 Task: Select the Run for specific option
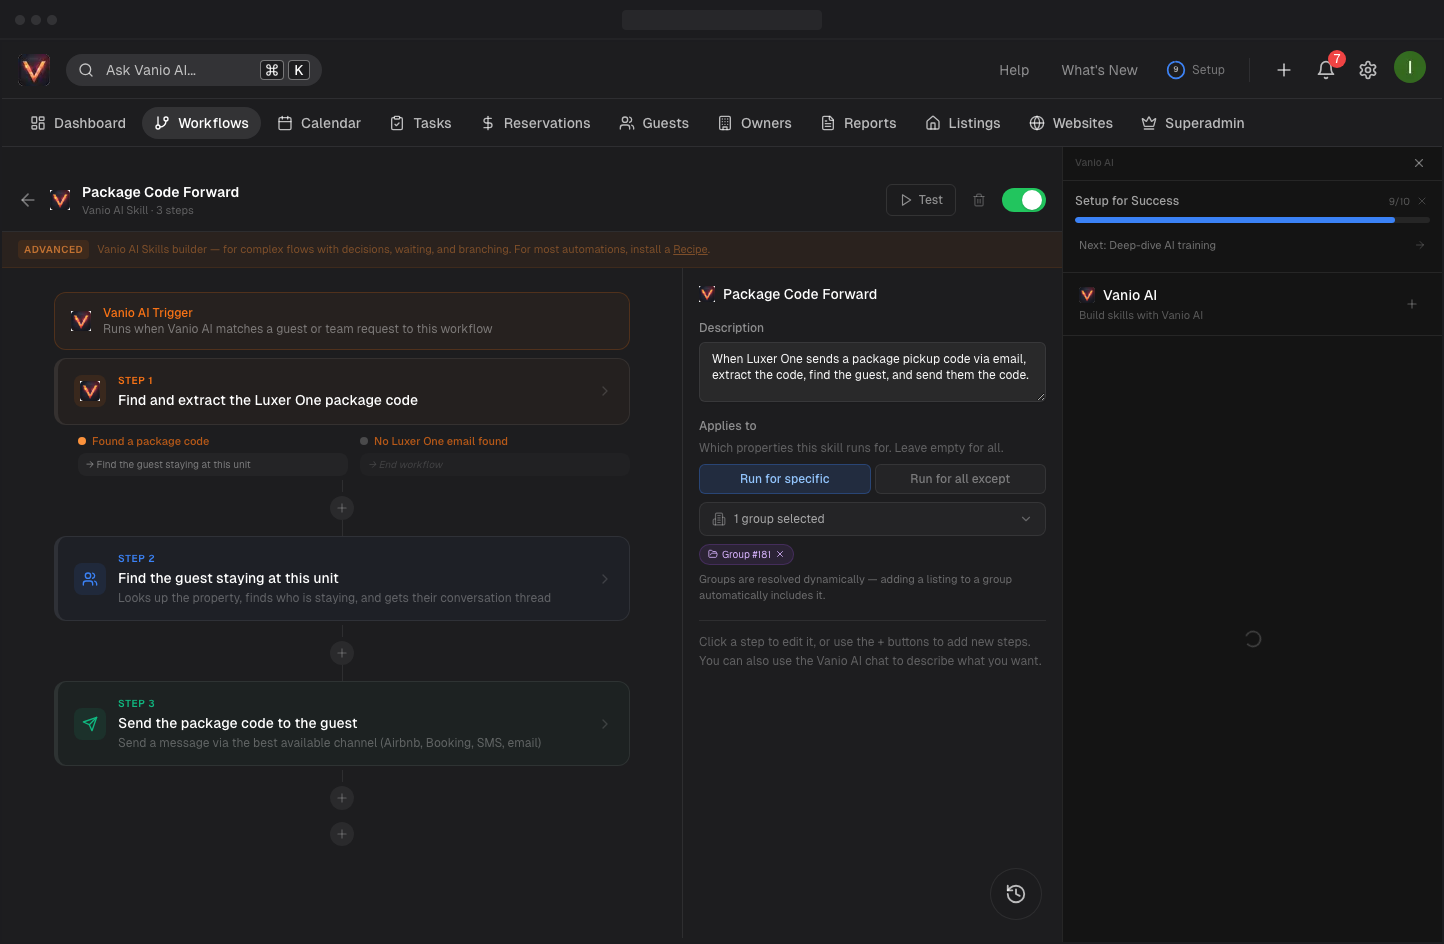pyautogui.click(x=784, y=479)
